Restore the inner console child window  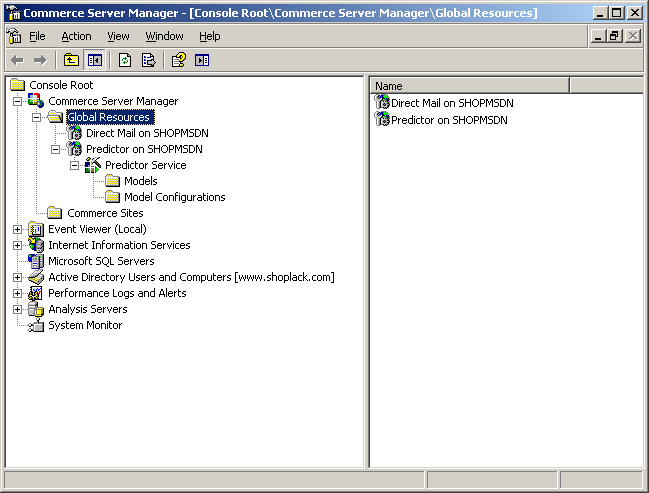click(x=615, y=36)
